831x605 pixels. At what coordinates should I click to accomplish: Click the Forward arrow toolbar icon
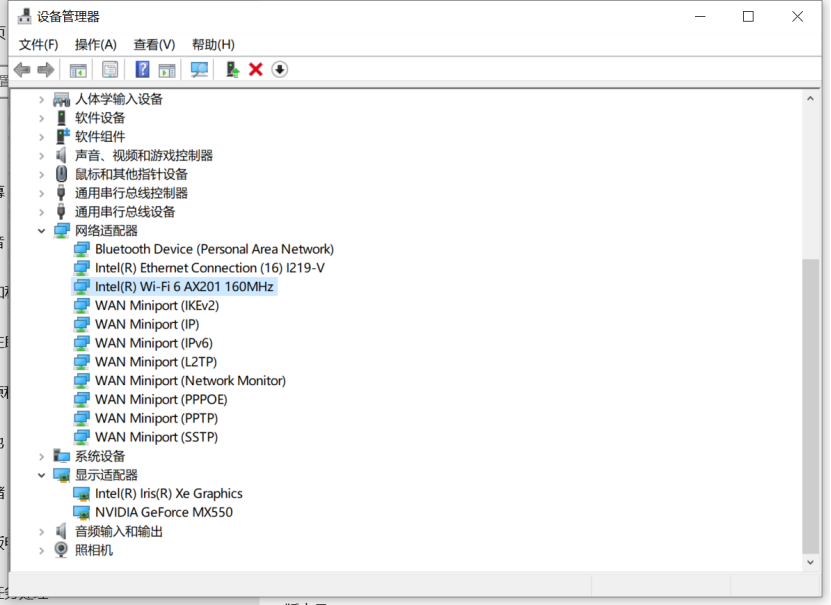tap(46, 69)
